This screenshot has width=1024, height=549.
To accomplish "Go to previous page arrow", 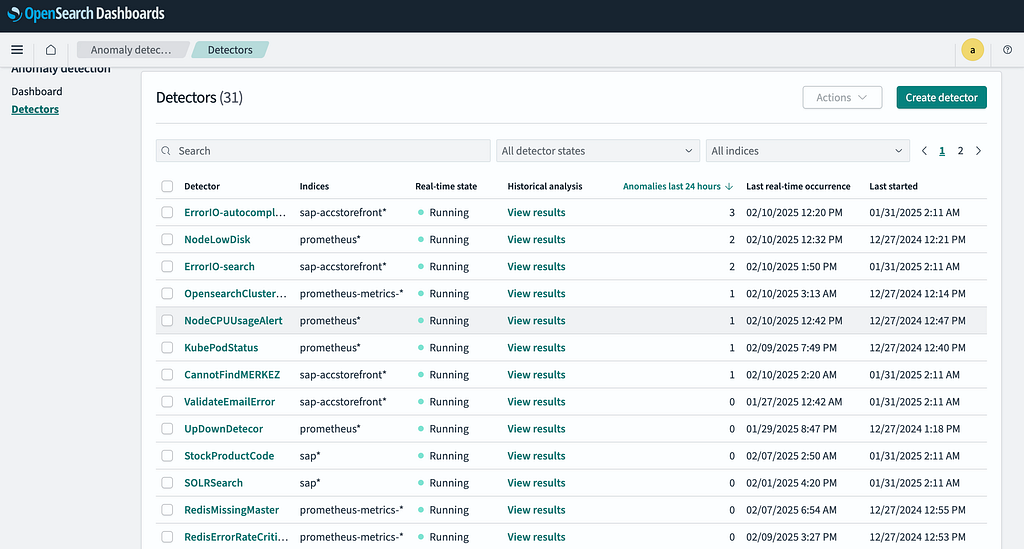I will (924, 151).
